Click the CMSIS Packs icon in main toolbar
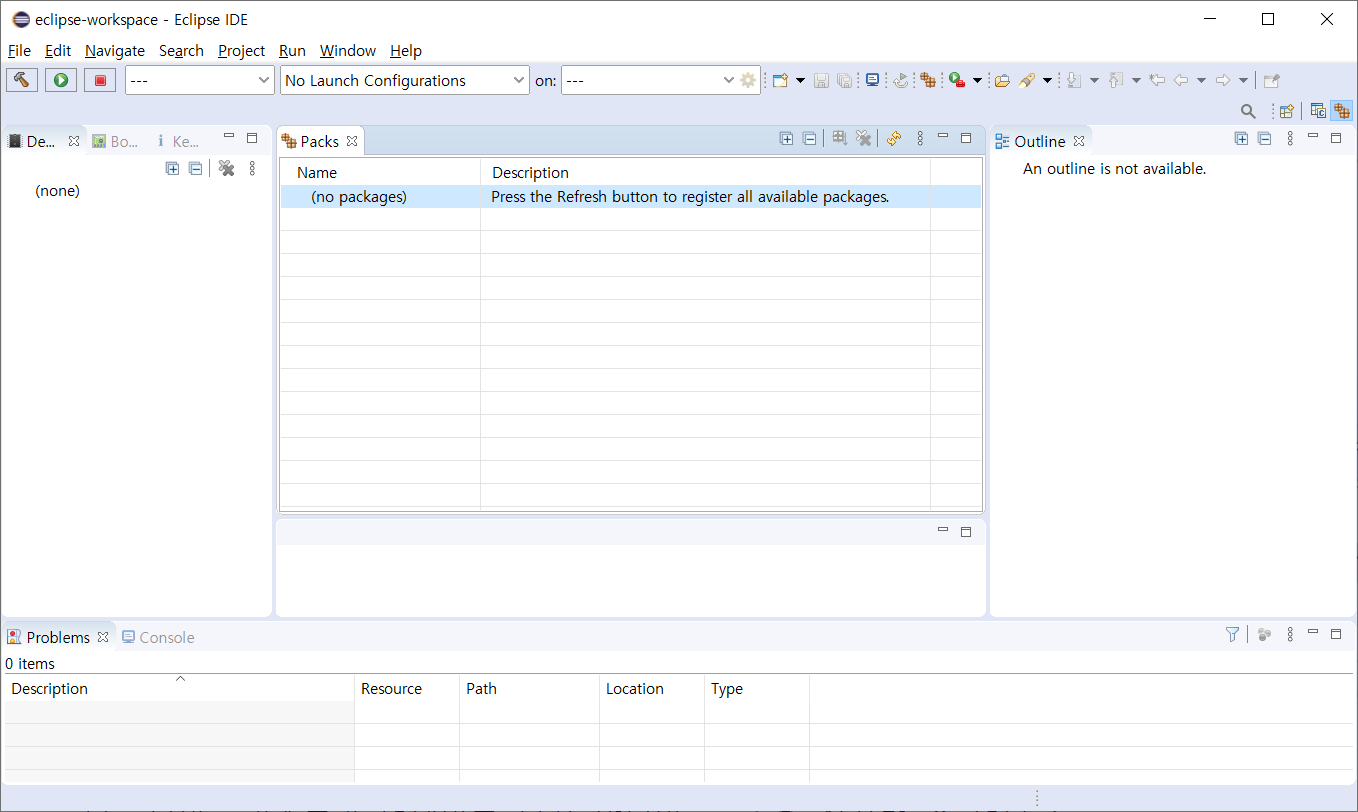 tap(928, 80)
